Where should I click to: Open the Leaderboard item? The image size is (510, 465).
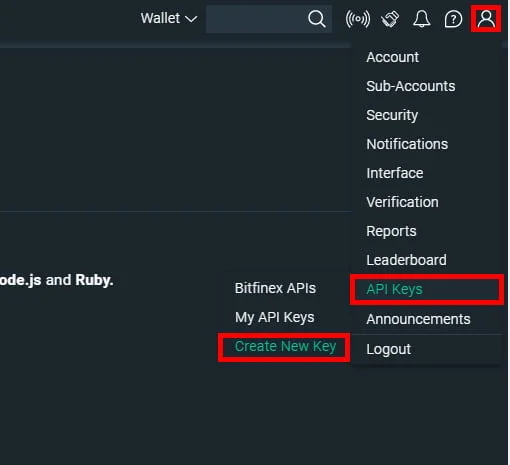click(x=406, y=260)
